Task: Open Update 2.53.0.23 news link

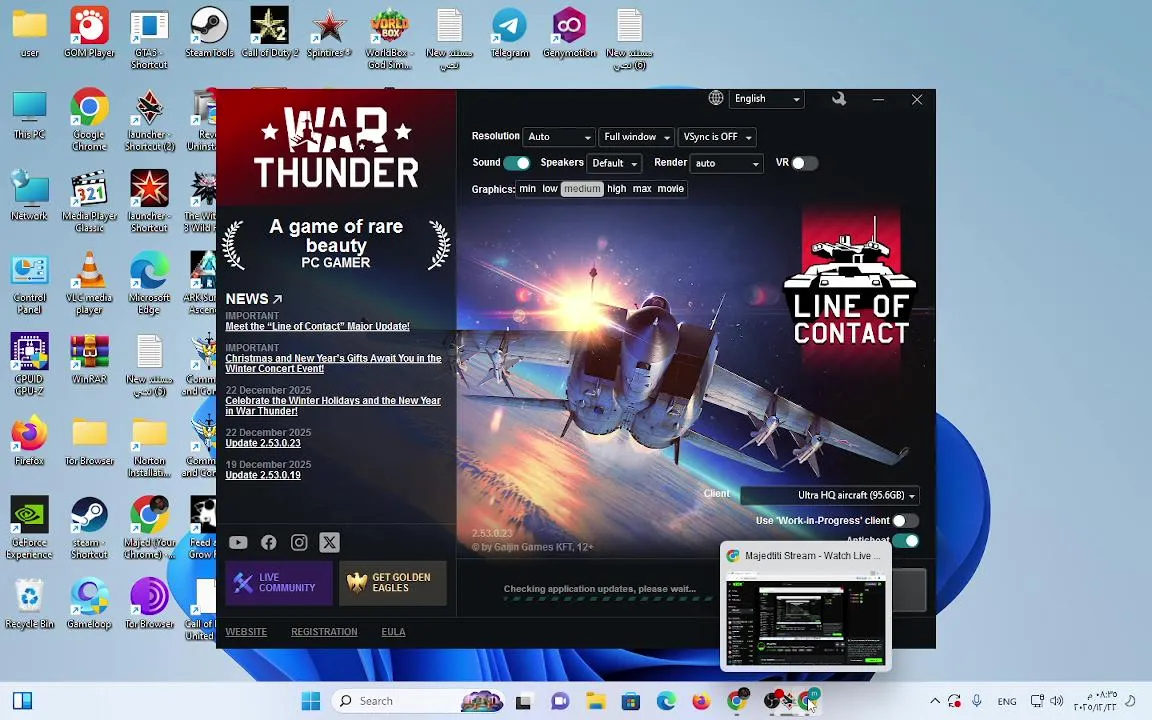Action: tap(262, 443)
